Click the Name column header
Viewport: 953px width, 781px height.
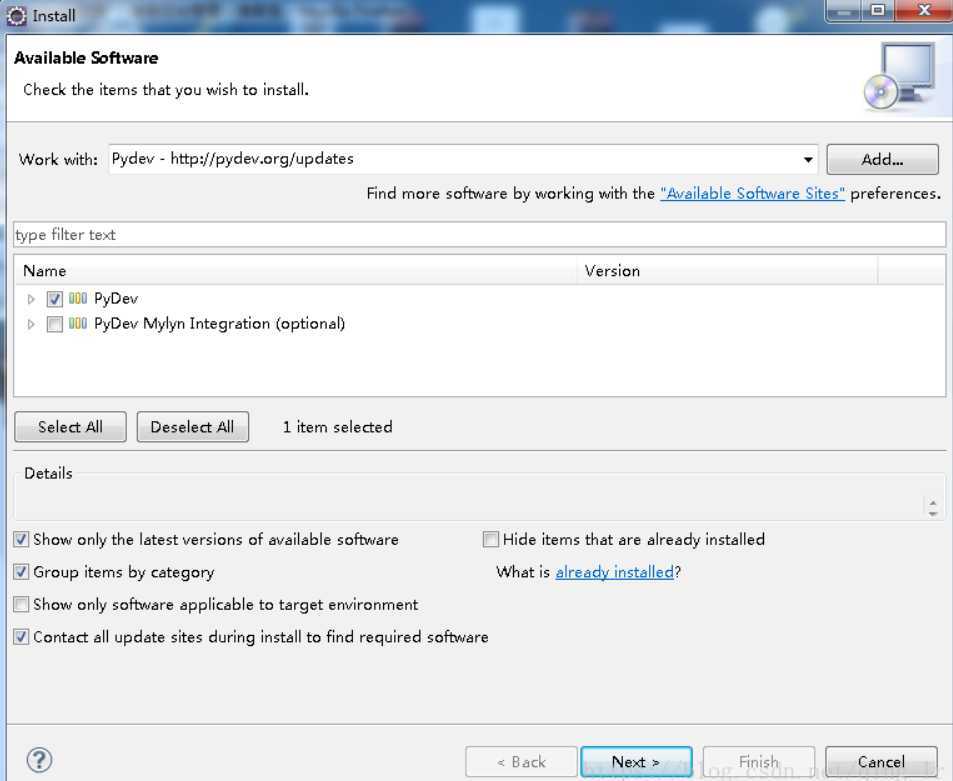click(295, 270)
